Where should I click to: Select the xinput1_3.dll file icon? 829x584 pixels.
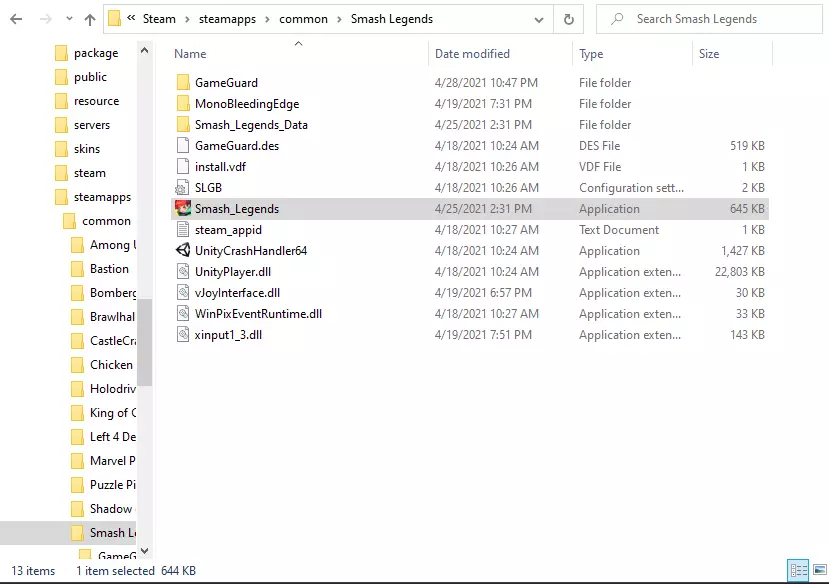[x=183, y=335]
